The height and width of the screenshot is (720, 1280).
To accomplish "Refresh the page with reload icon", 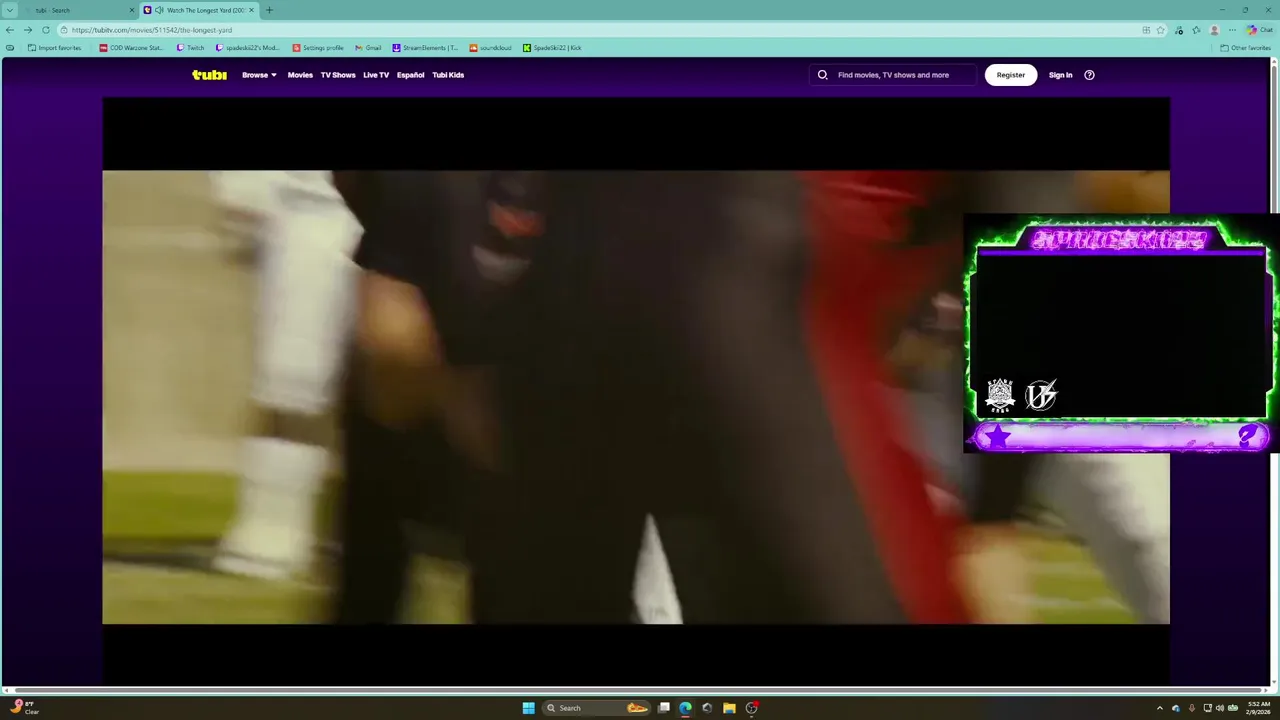I will click(x=46, y=30).
